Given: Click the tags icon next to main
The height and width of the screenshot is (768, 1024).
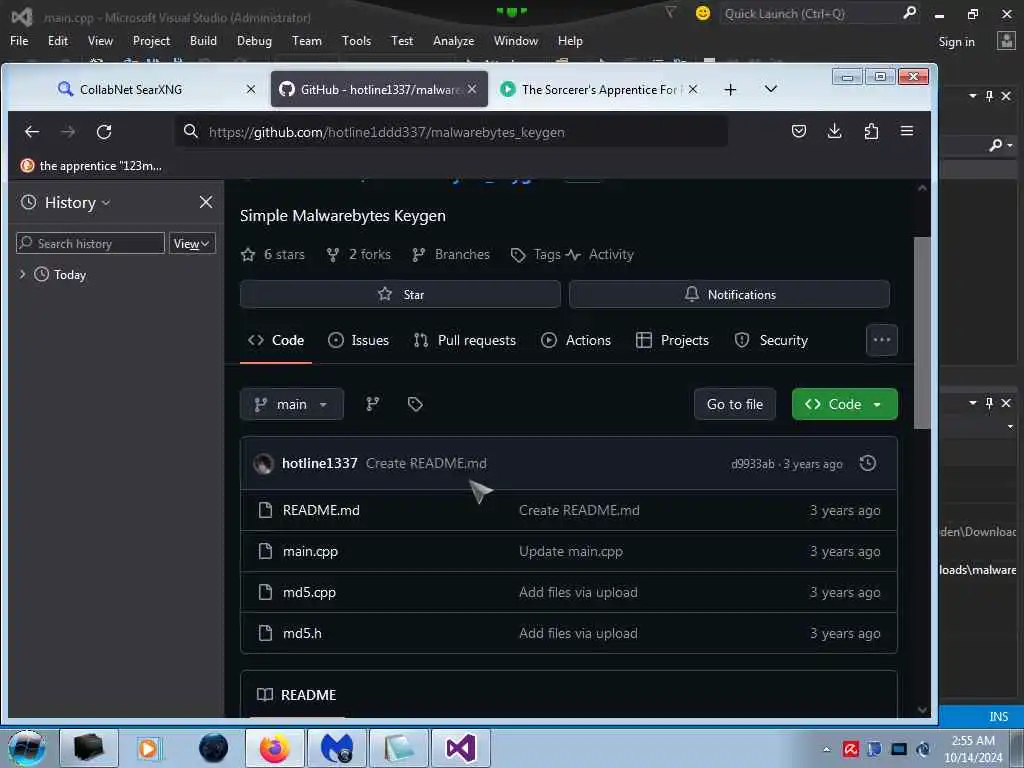Looking at the screenshot, I should [415, 404].
